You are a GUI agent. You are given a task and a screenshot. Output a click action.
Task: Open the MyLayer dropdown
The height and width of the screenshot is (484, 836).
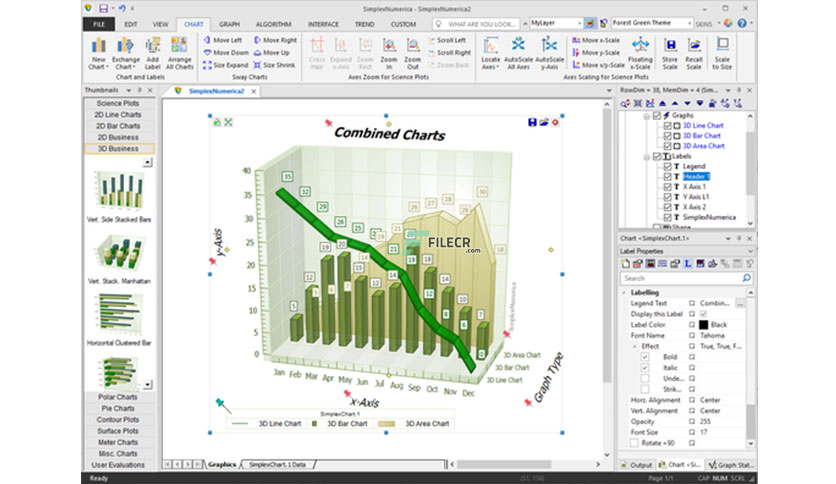coord(580,23)
